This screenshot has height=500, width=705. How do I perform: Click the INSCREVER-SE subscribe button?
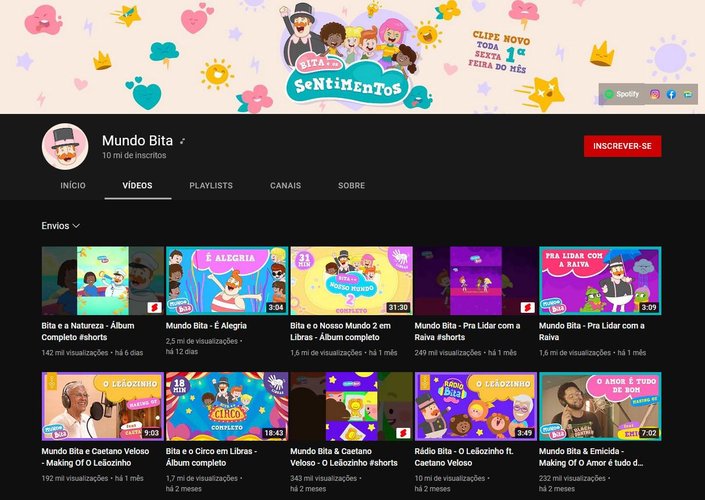[622, 146]
